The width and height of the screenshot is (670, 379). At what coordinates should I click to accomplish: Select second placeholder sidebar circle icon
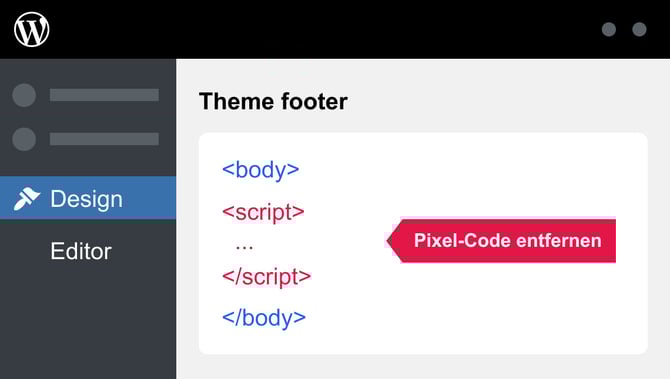[x=24, y=139]
